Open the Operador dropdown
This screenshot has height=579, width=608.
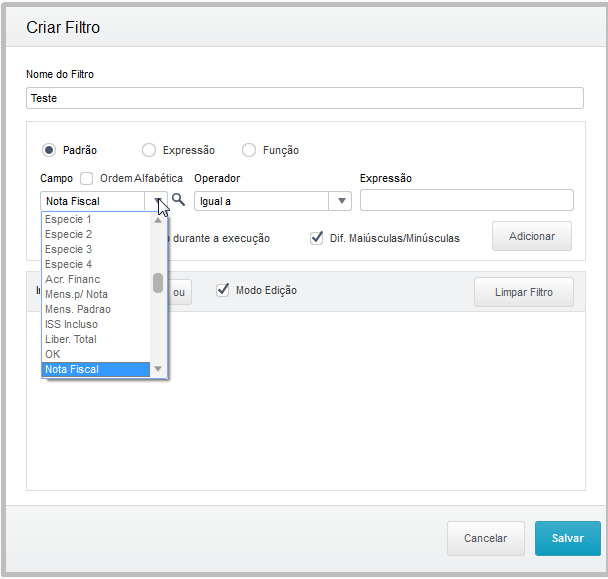(x=342, y=201)
